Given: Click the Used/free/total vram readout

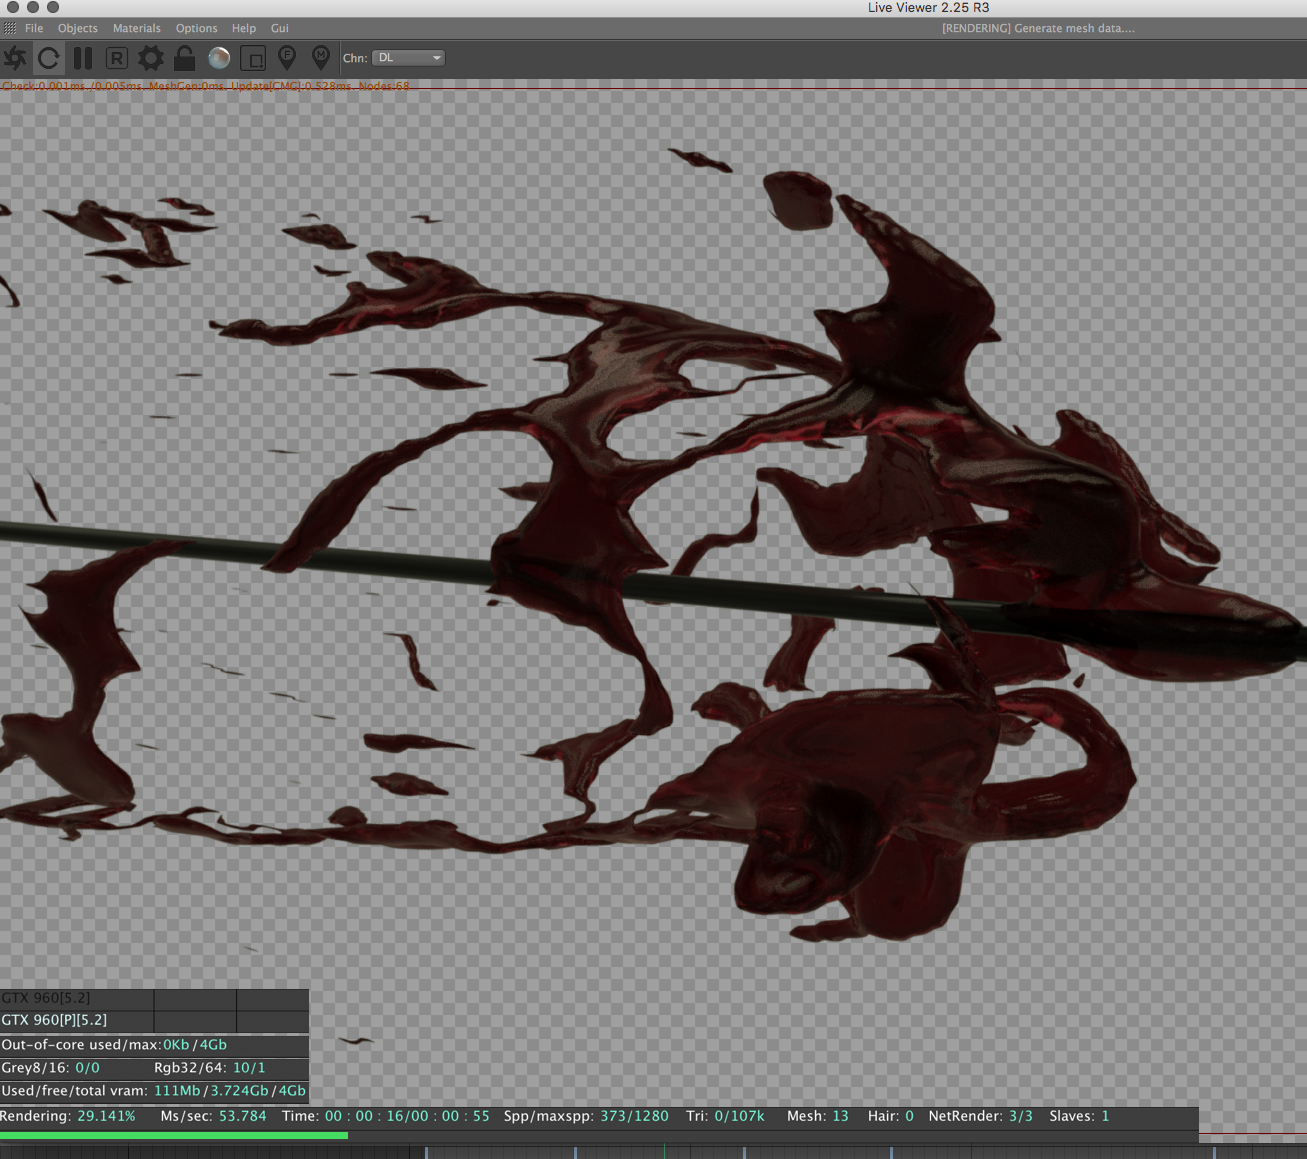Looking at the screenshot, I should coord(154,1091).
